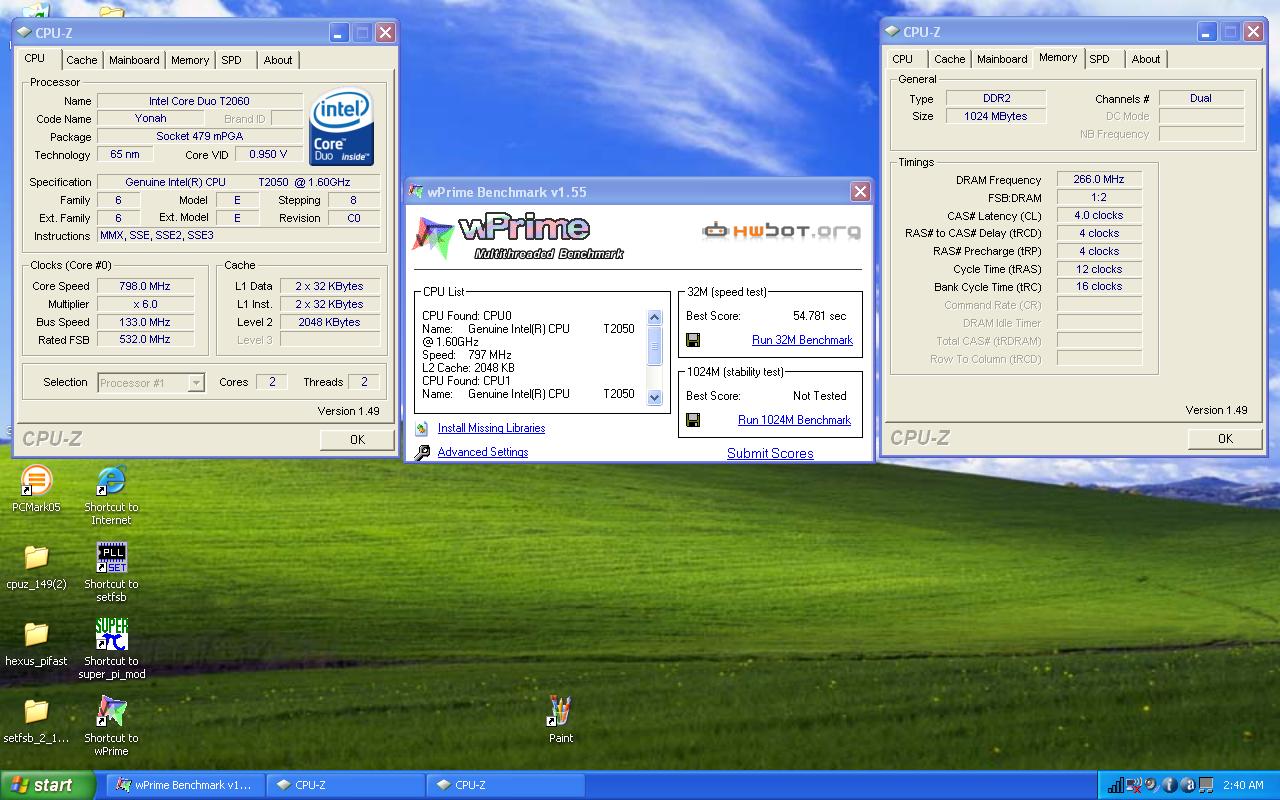Switch to CPU tab in right CPU-Z

click(903, 59)
